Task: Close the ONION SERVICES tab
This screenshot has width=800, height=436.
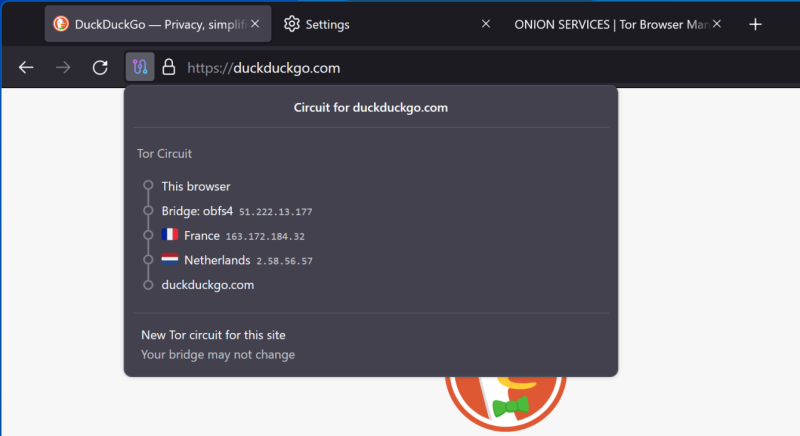Action: click(717, 23)
